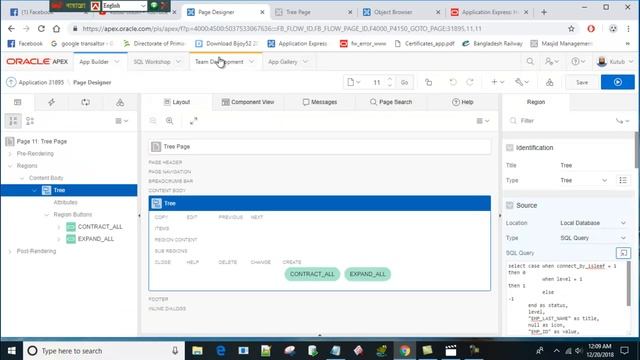Open the help question-mark menu
The height and width of the screenshot is (360, 640).
point(578,62)
